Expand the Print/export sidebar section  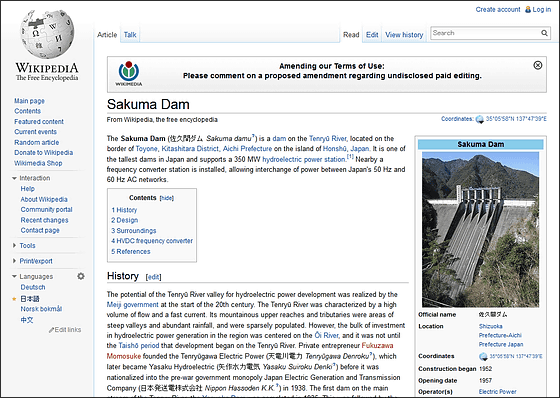[14, 261]
